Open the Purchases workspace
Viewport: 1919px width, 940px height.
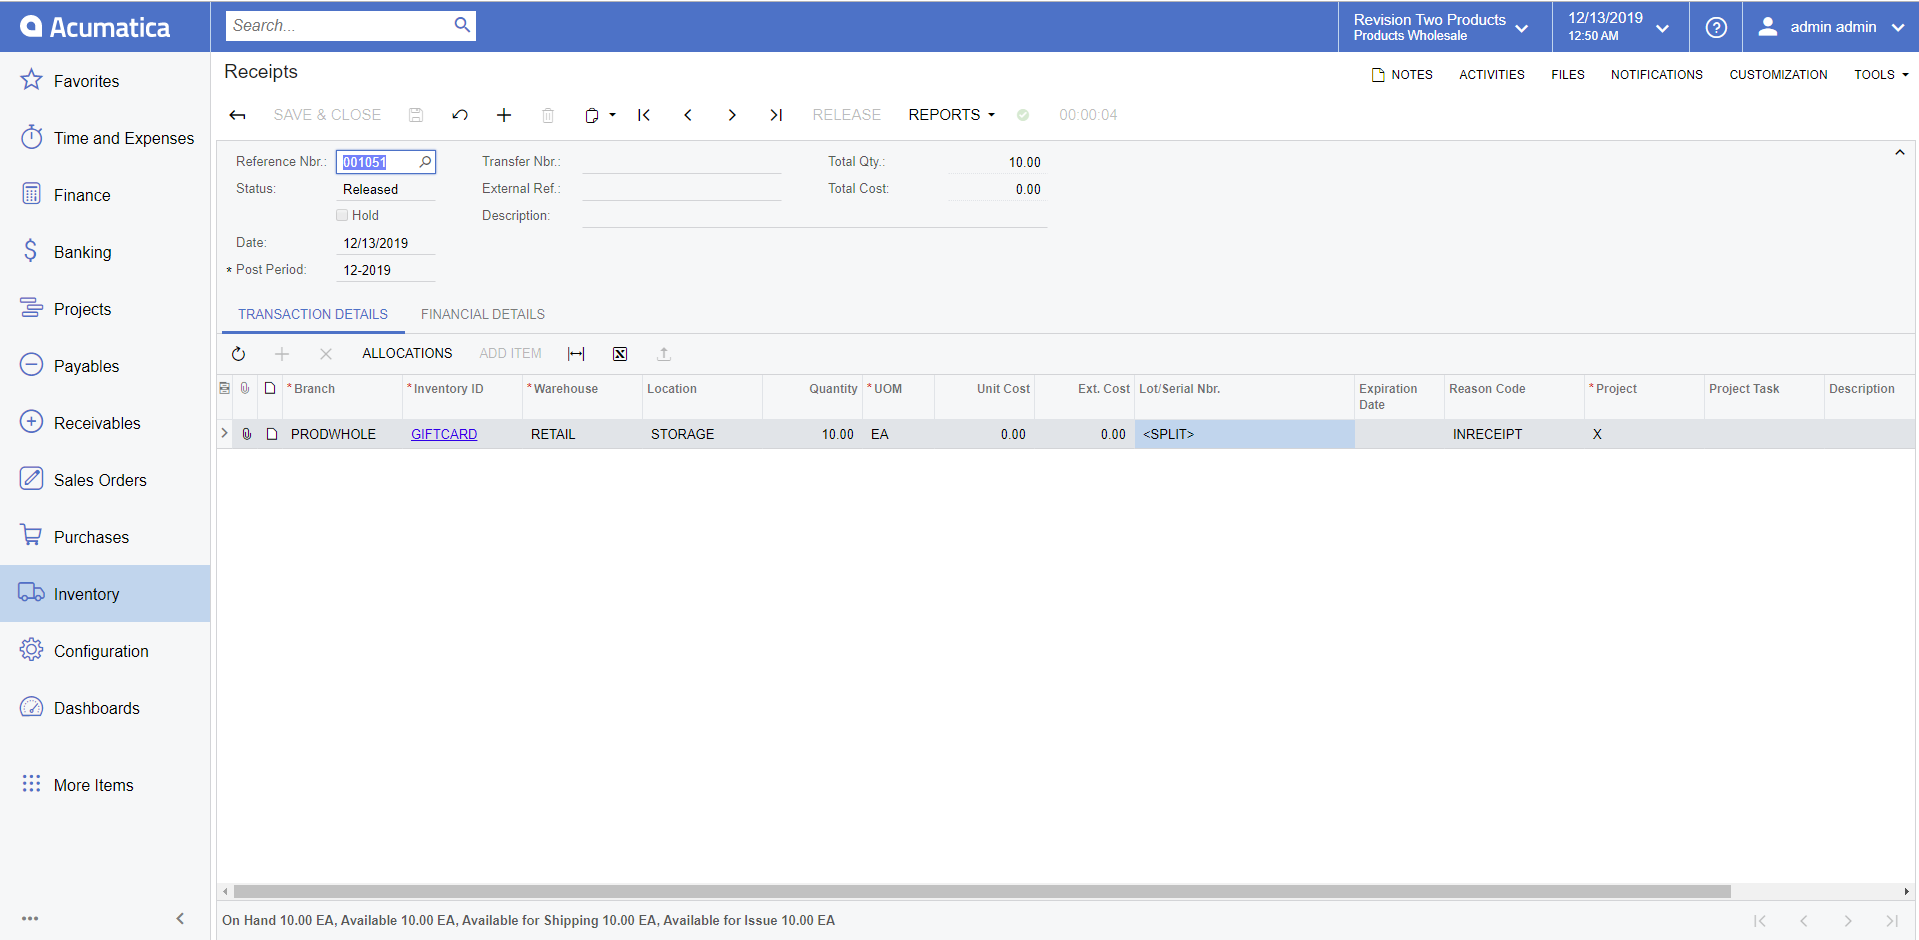tap(105, 537)
